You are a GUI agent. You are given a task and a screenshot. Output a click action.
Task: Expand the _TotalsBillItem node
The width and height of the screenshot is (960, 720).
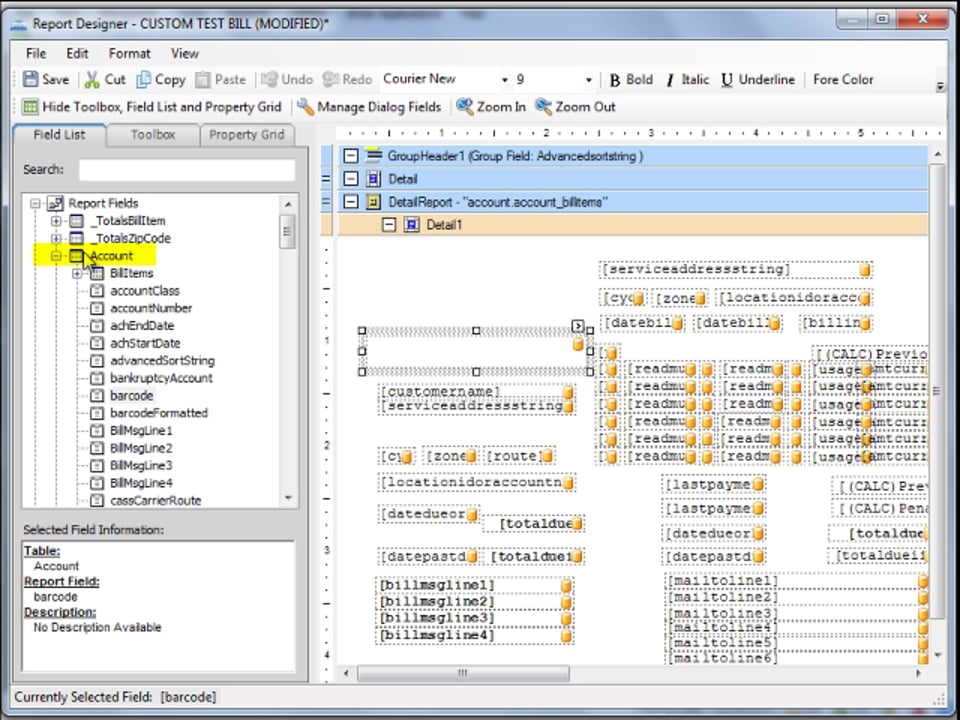56,221
